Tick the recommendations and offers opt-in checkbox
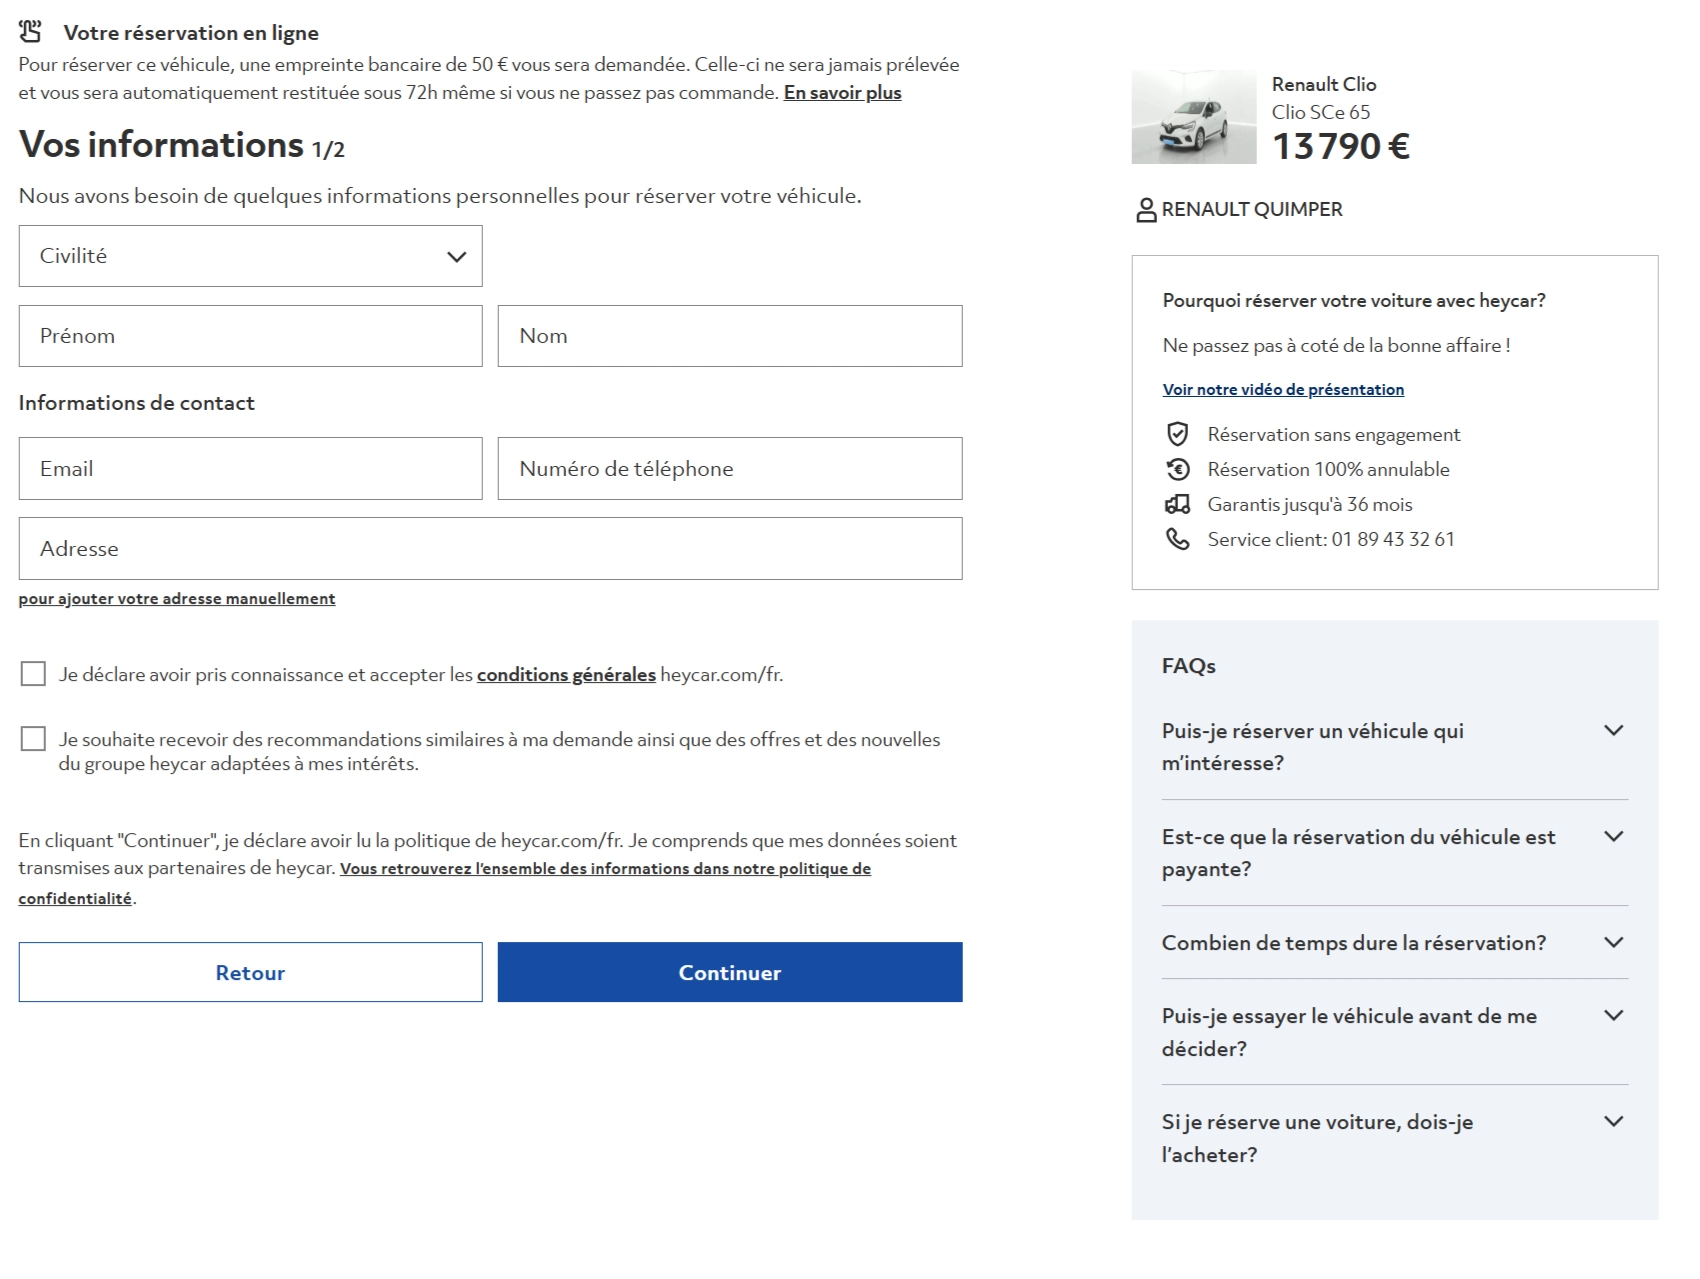 coord(33,739)
